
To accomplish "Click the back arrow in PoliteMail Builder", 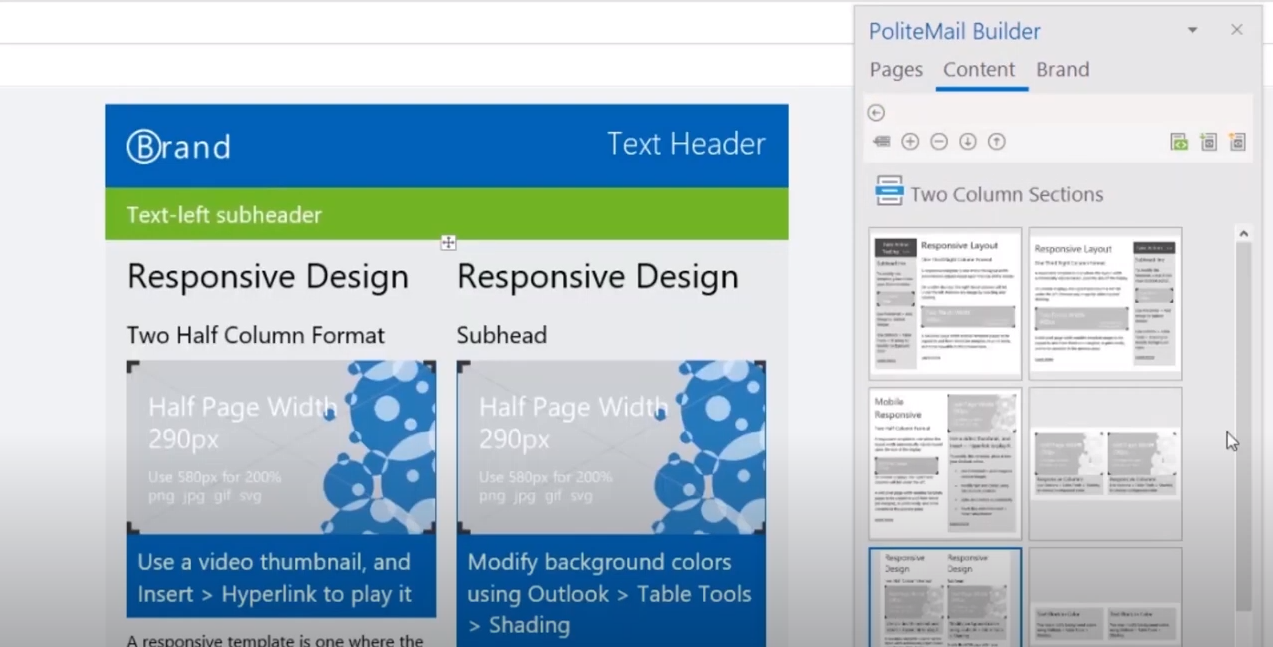I will click(876, 113).
